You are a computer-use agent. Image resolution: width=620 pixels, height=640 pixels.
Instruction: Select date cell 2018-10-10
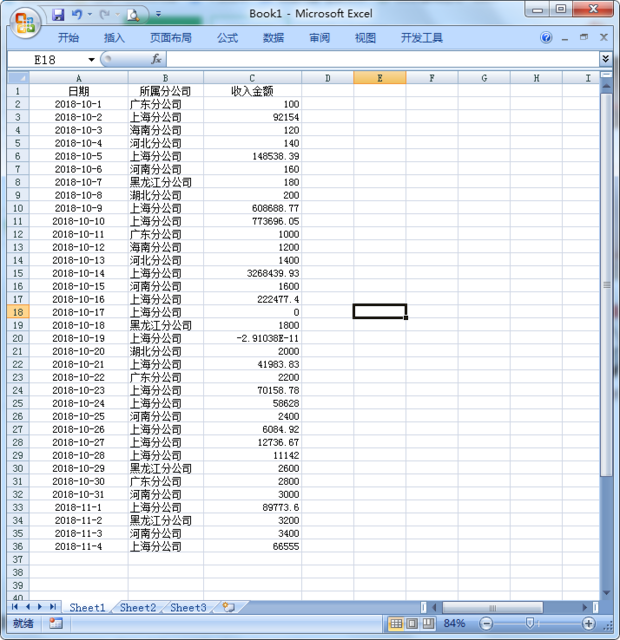coord(78,221)
